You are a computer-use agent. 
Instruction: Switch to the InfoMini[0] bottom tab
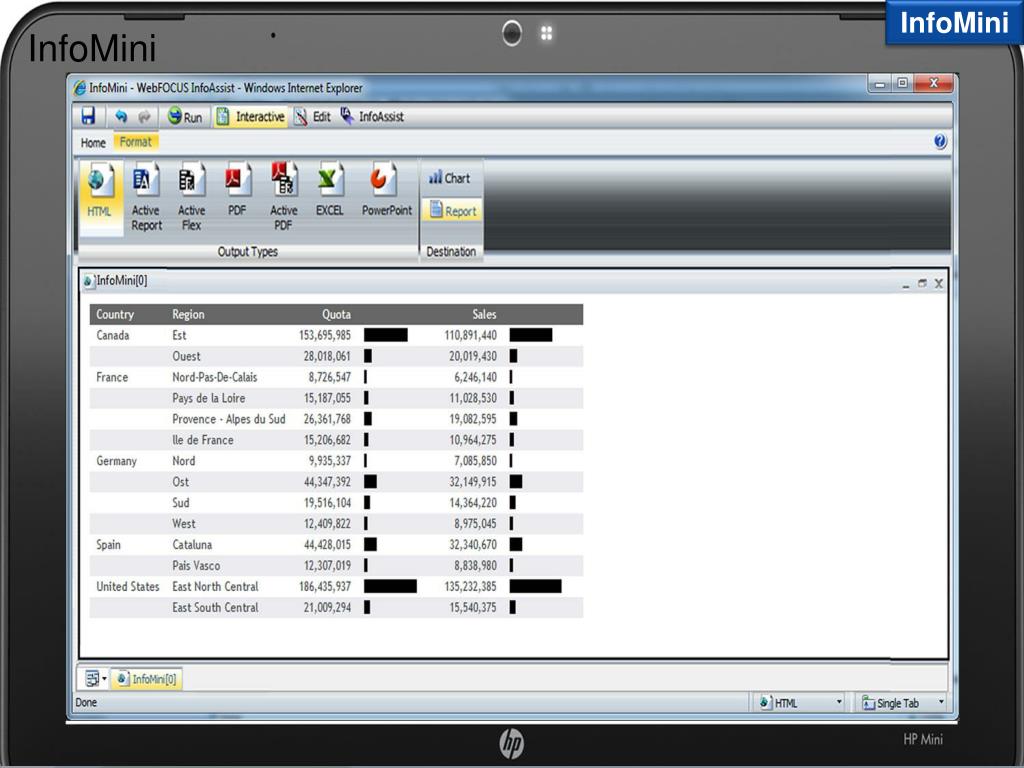(146, 679)
